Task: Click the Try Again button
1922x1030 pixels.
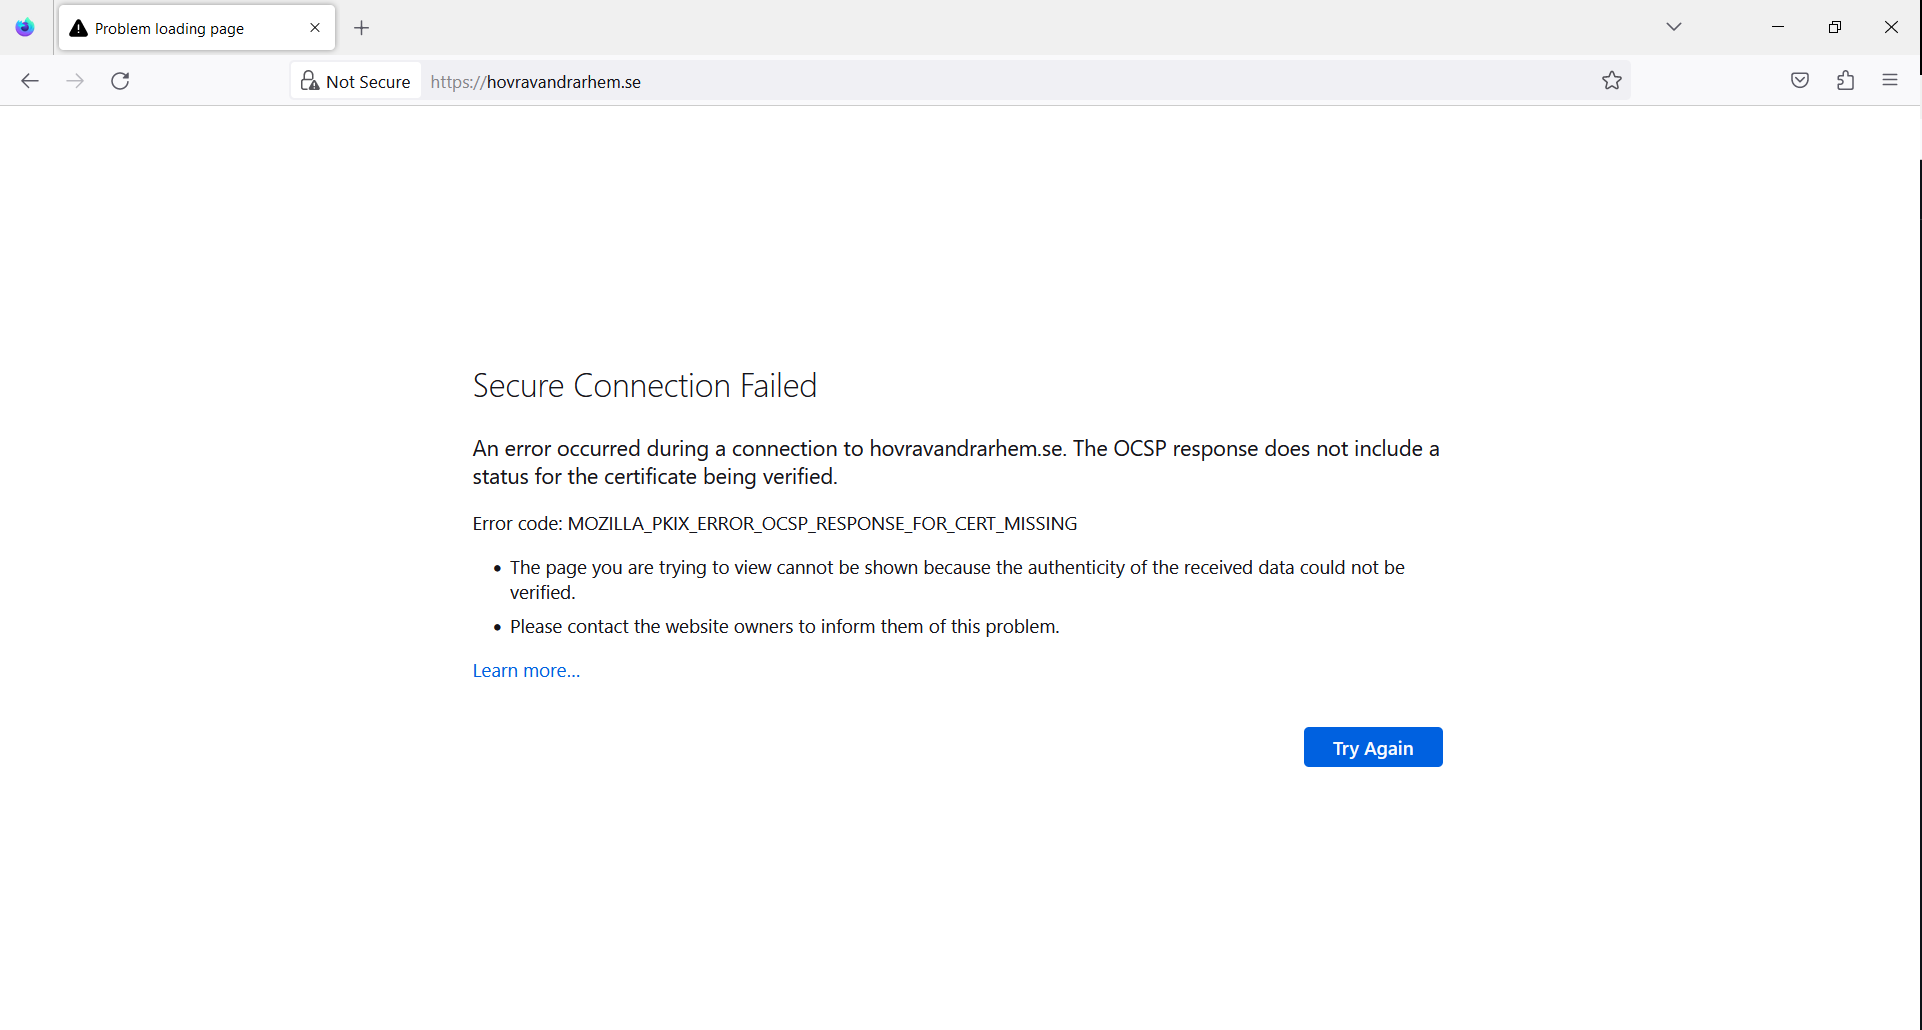Action: (x=1372, y=747)
